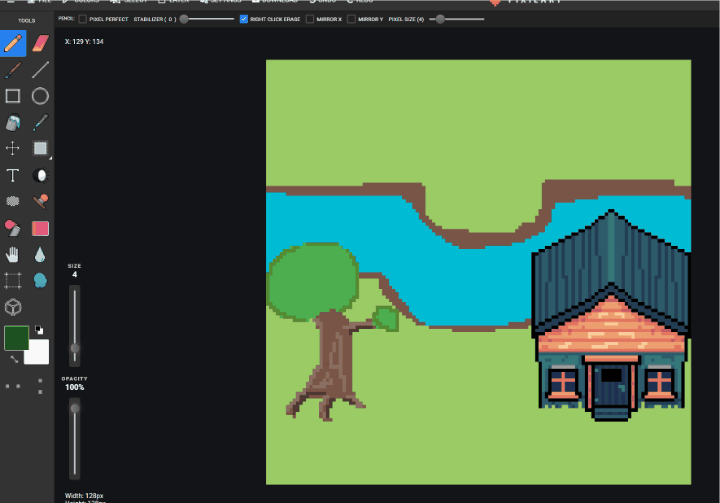Open the white secondary color swatch
Image resolution: width=720 pixels, height=503 pixels.
click(39, 353)
